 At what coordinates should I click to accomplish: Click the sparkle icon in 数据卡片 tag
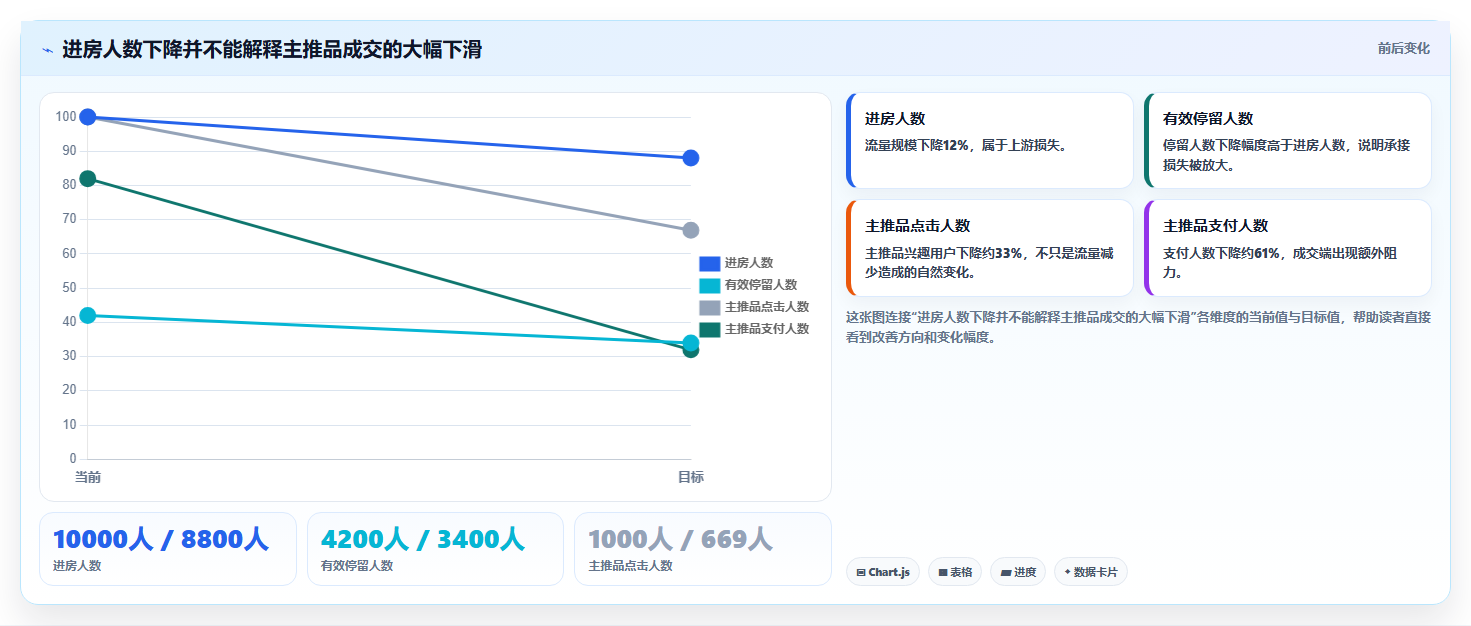coord(1068,572)
